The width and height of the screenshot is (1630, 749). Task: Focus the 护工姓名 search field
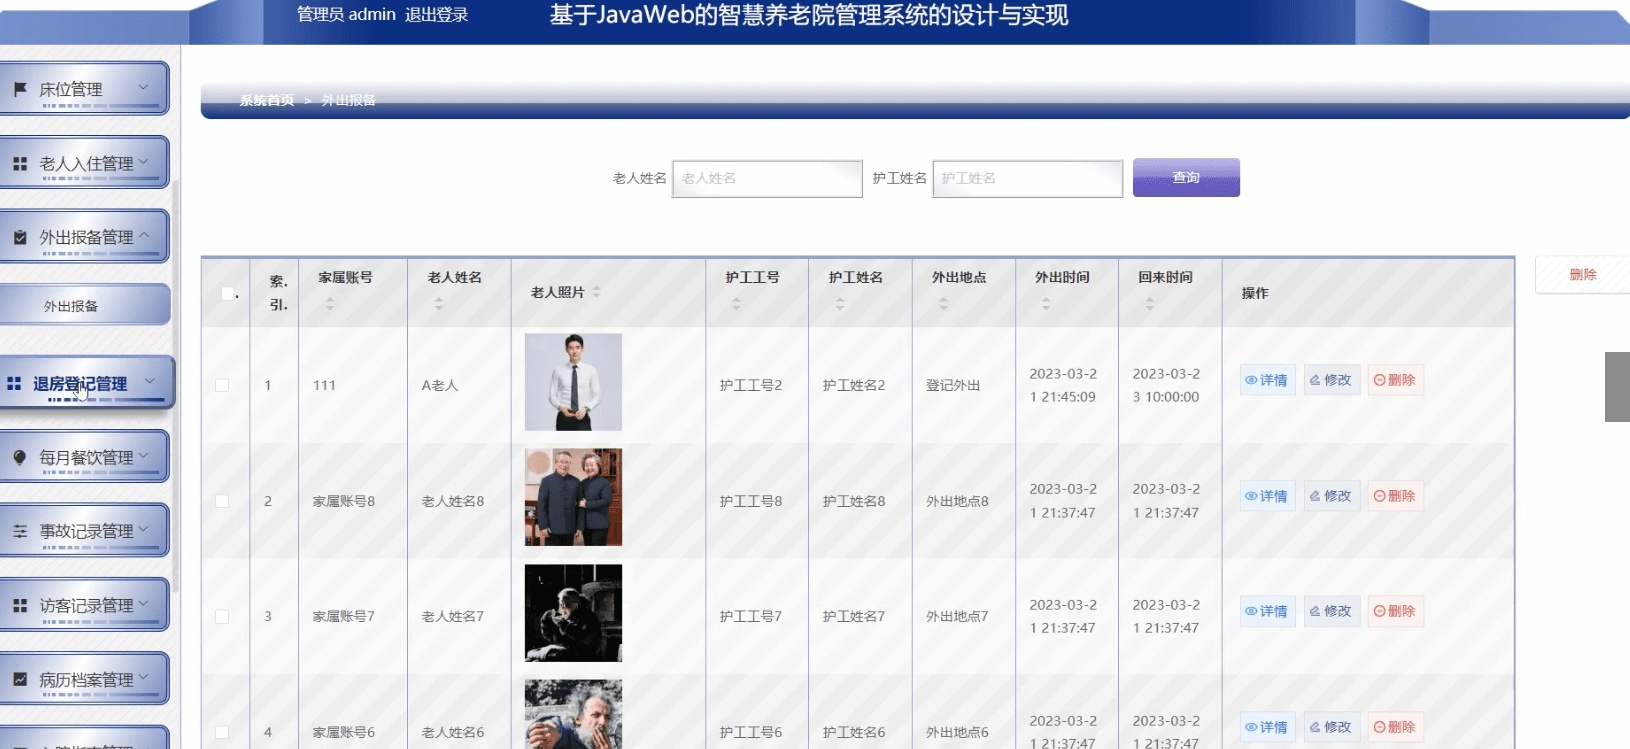point(1027,178)
